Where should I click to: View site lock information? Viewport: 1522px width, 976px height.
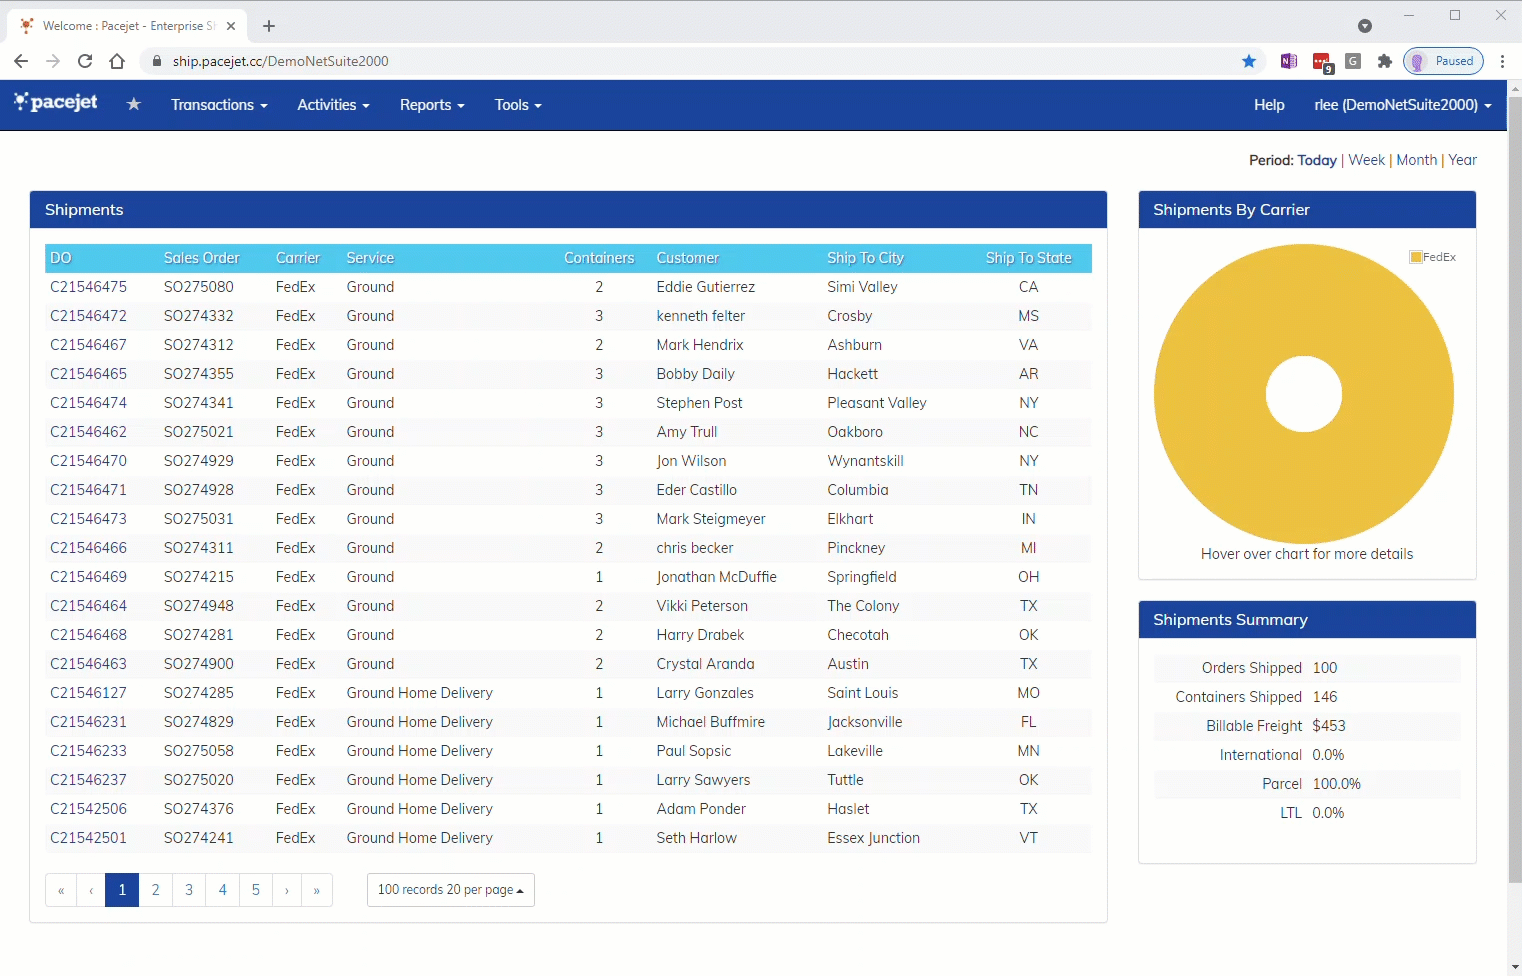pos(157,61)
